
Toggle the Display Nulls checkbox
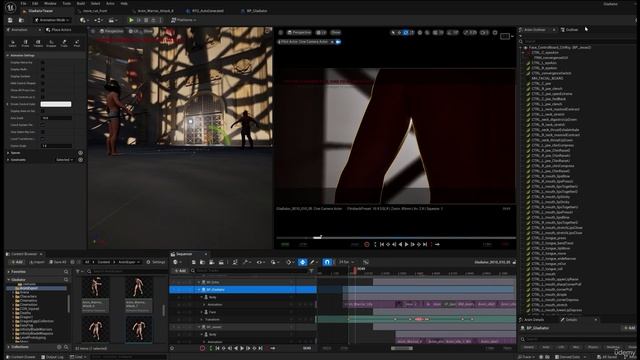click(43, 69)
